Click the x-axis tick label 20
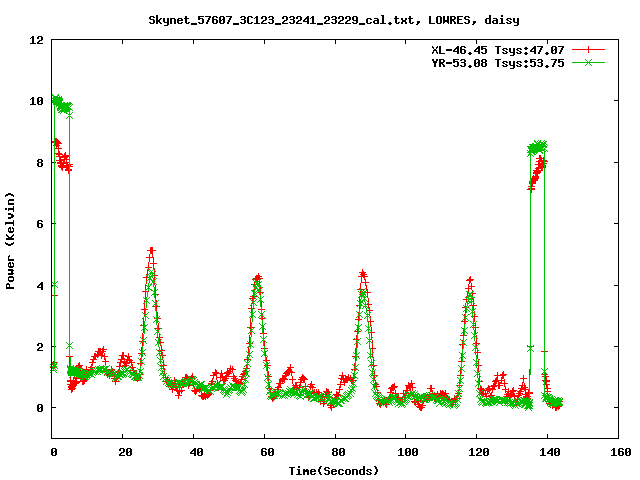The width and height of the screenshot is (640, 480). [125, 452]
